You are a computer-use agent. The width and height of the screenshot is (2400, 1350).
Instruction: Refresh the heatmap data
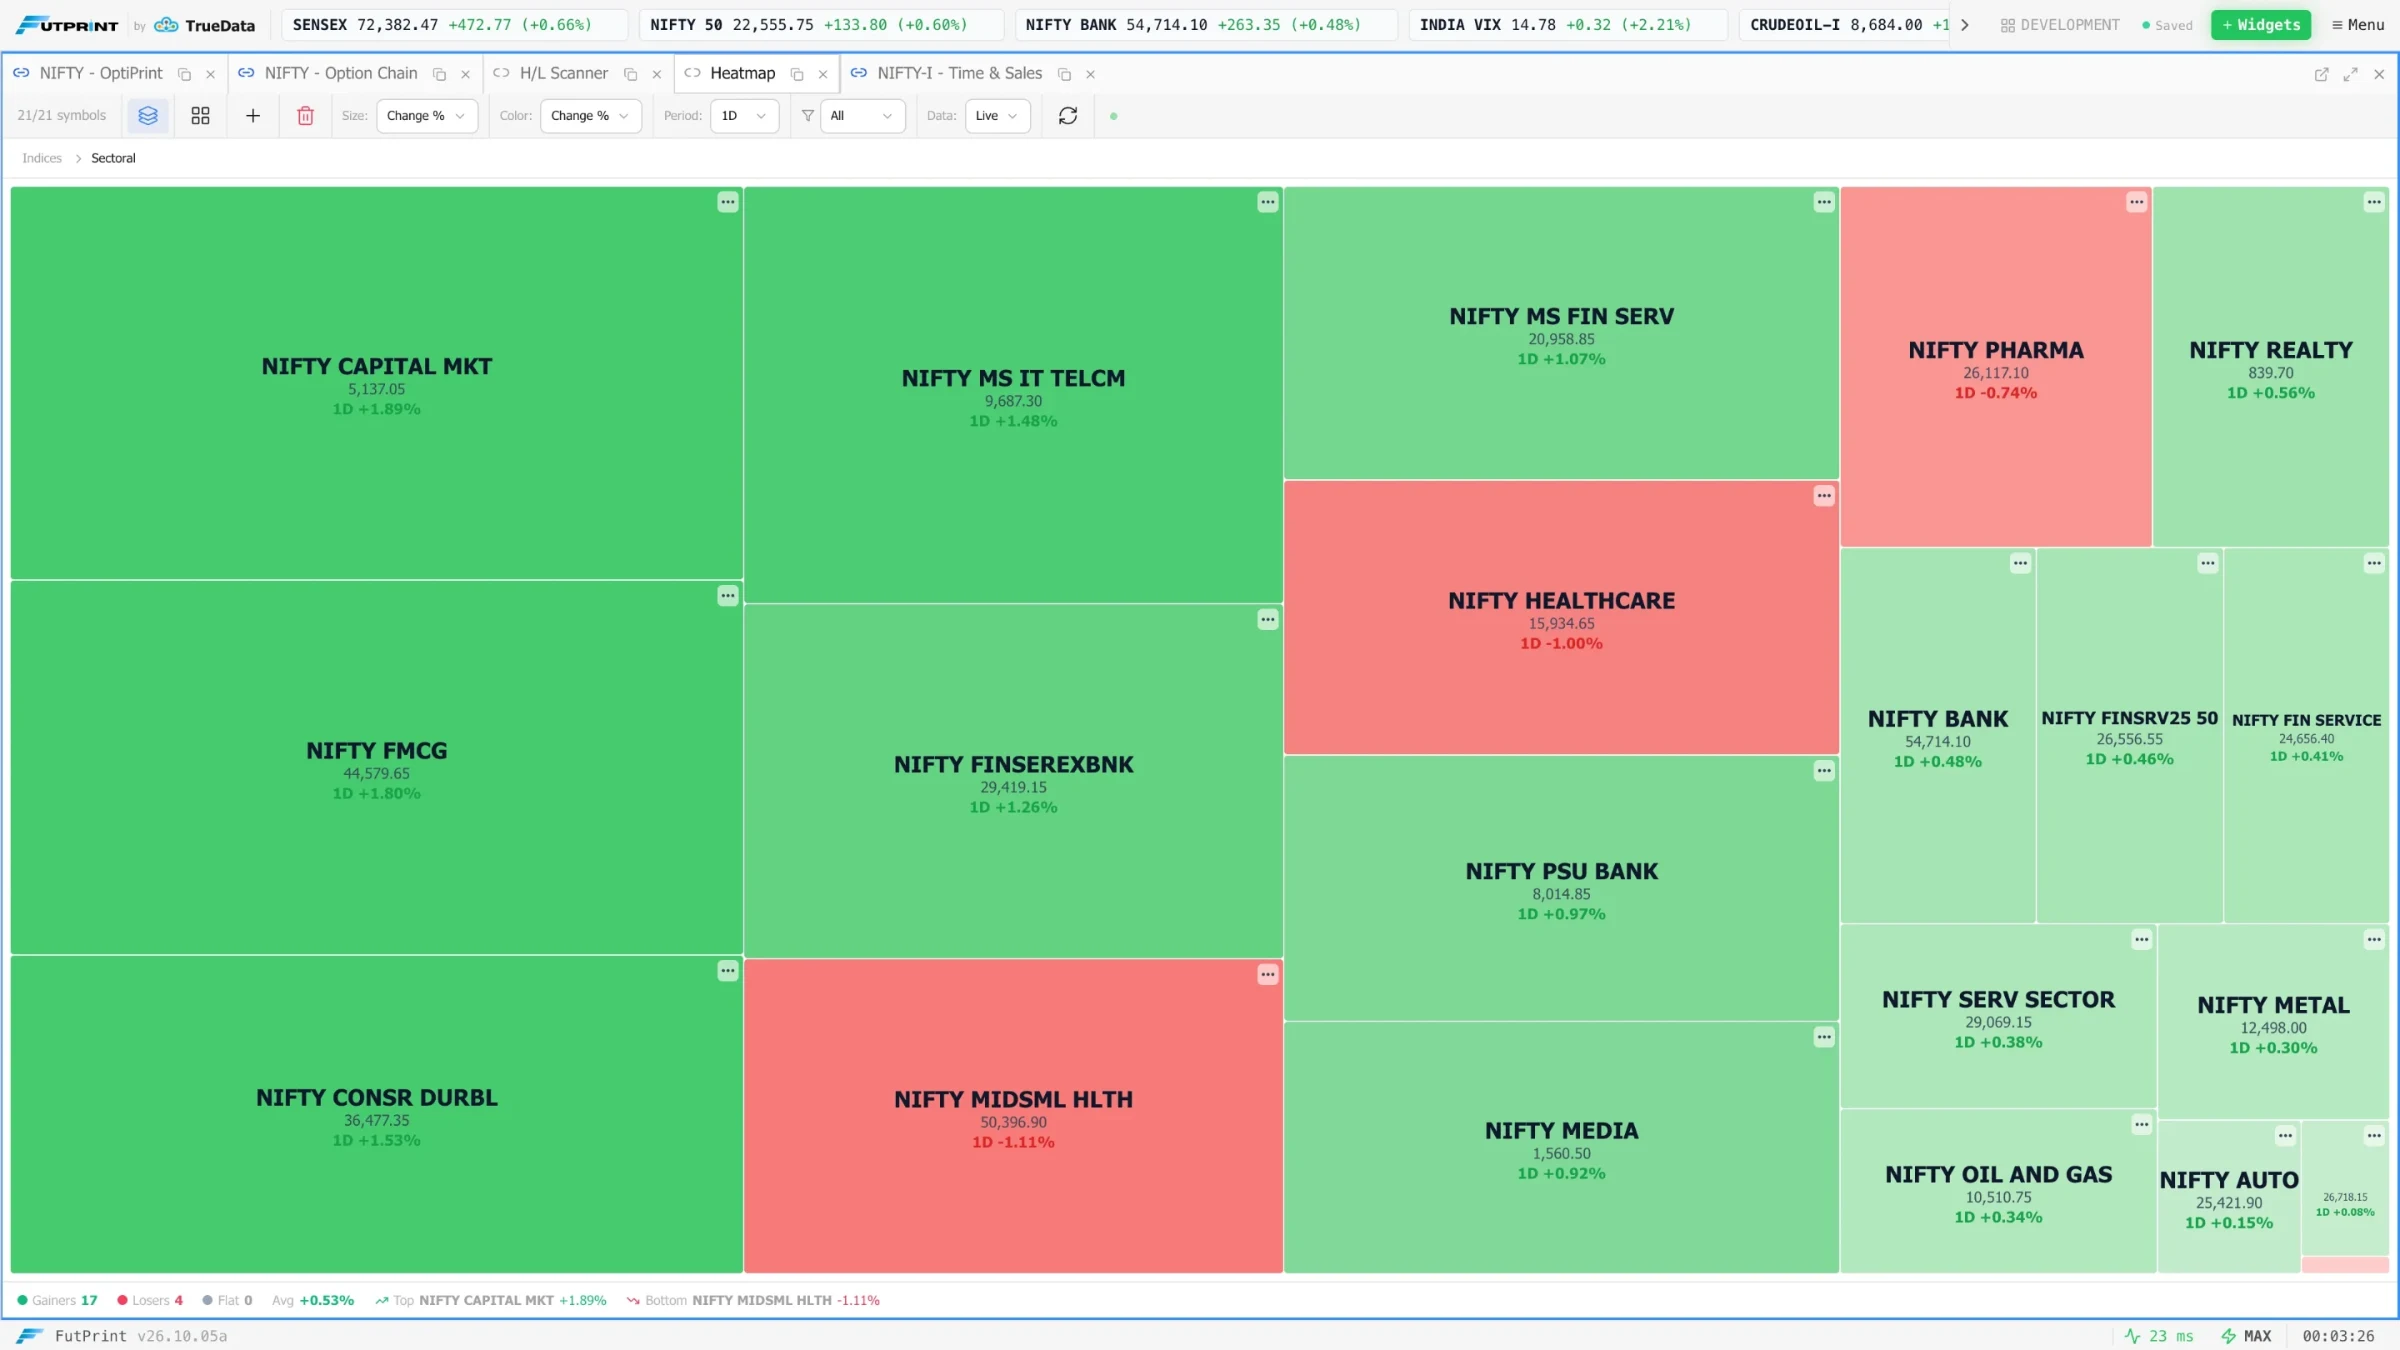(x=1068, y=116)
